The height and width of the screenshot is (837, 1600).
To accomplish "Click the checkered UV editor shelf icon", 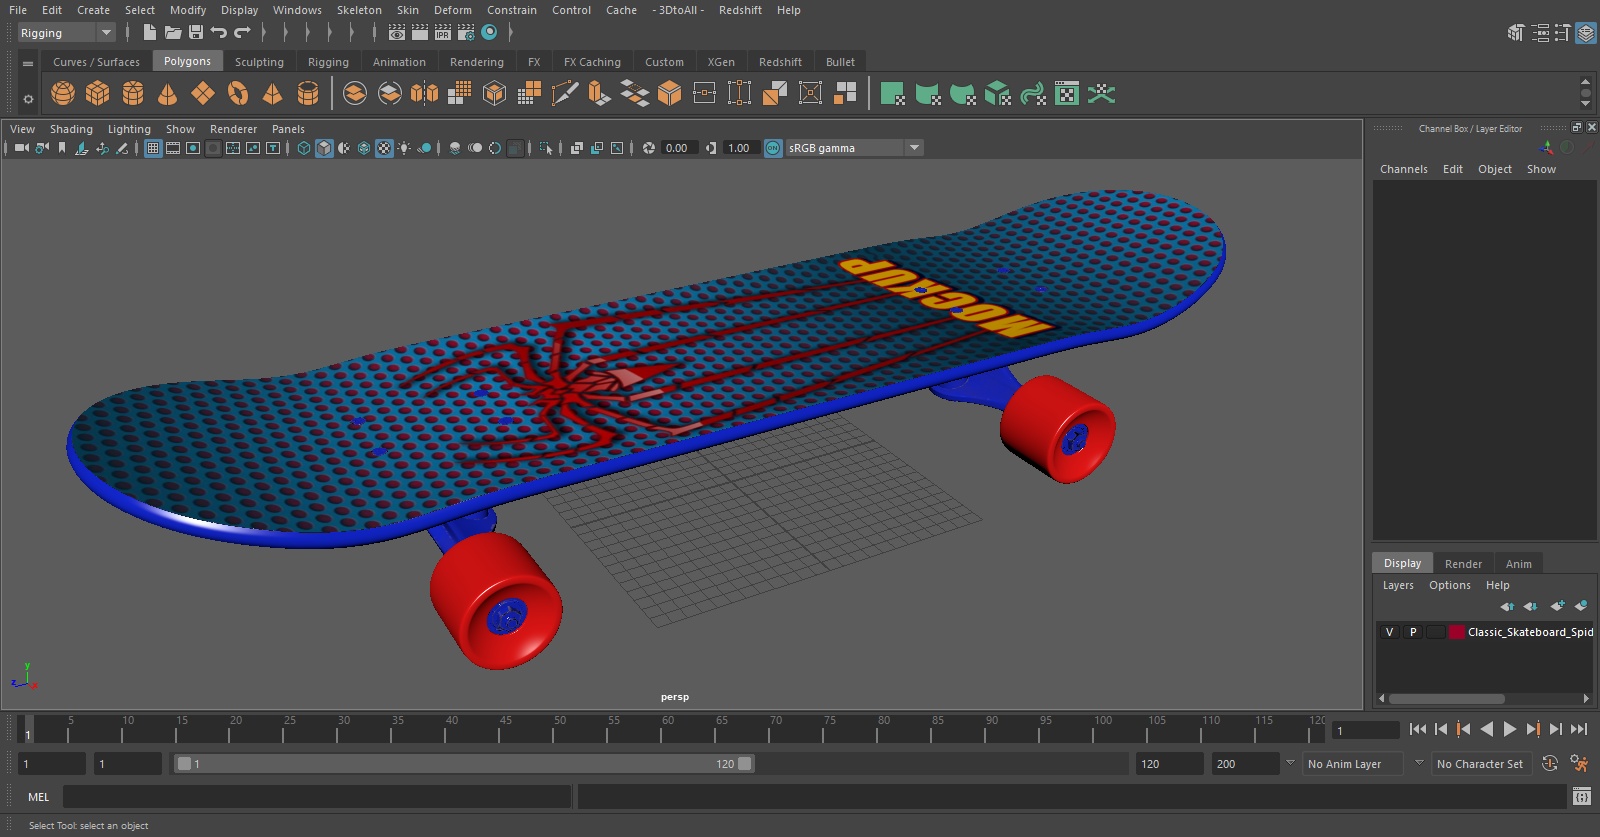I will tap(1067, 94).
